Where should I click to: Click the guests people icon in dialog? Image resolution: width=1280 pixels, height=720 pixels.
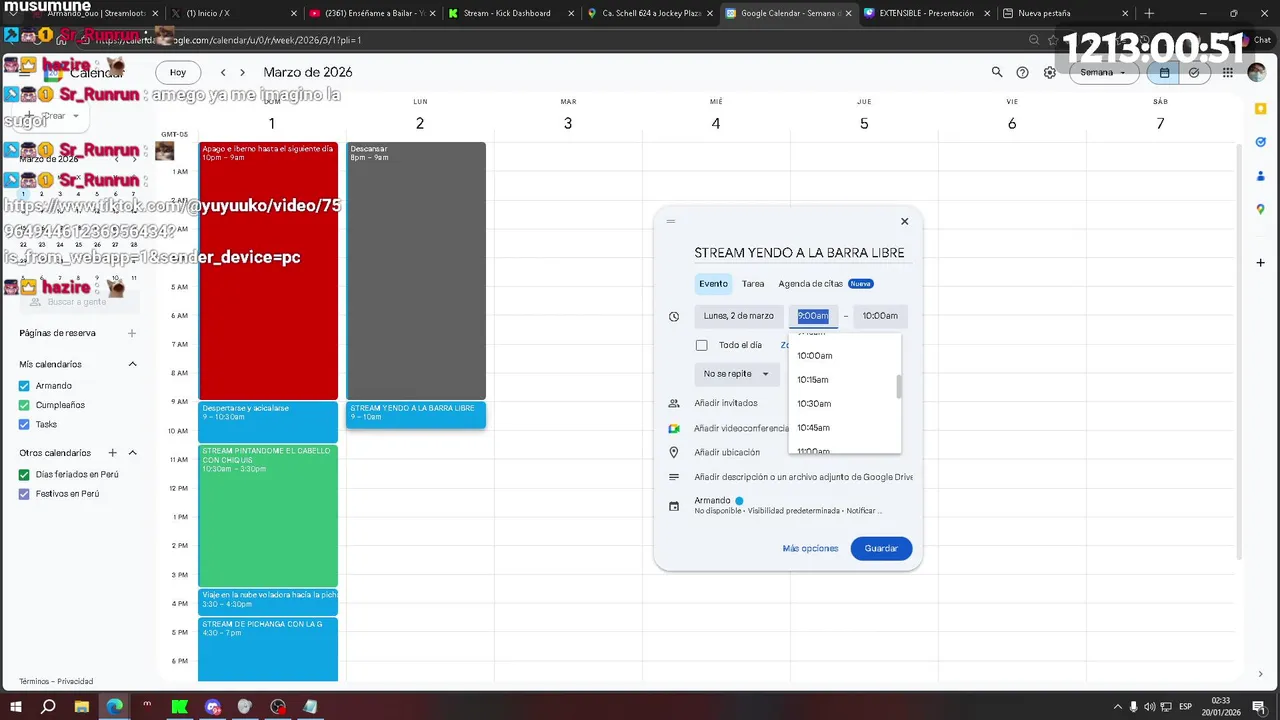(x=674, y=403)
